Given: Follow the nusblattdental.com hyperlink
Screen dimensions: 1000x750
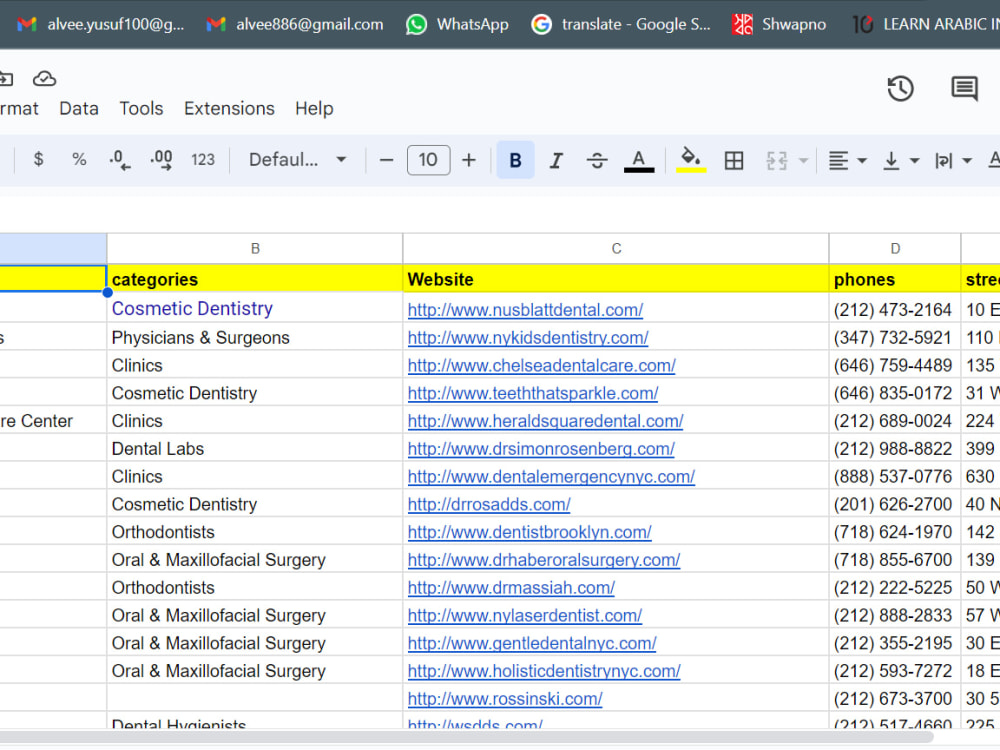Looking at the screenshot, I should (x=526, y=310).
